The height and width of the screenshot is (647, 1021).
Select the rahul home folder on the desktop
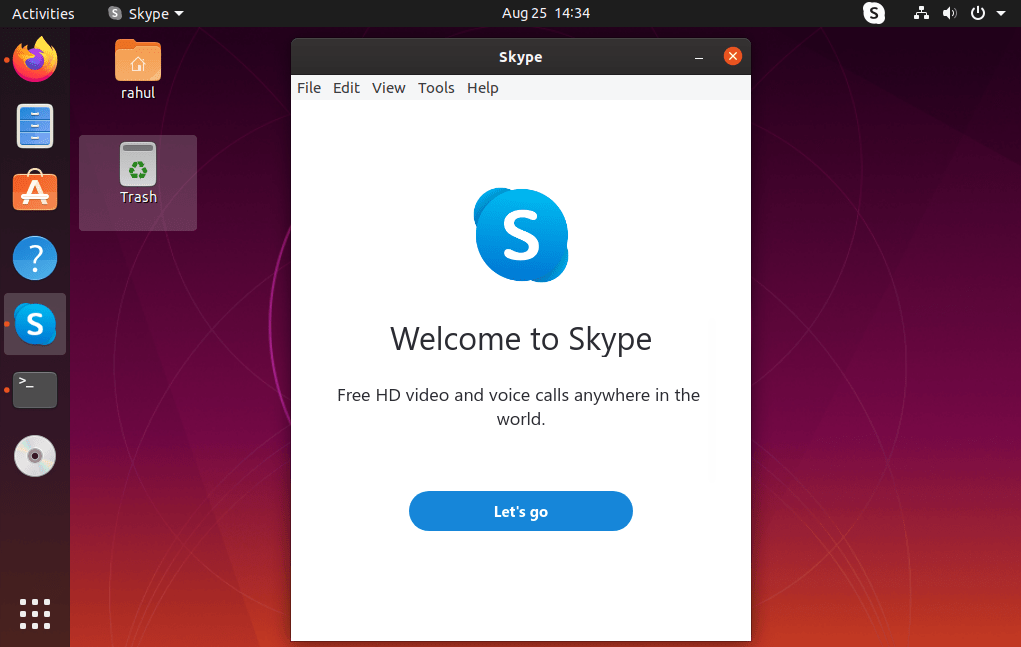point(138,69)
